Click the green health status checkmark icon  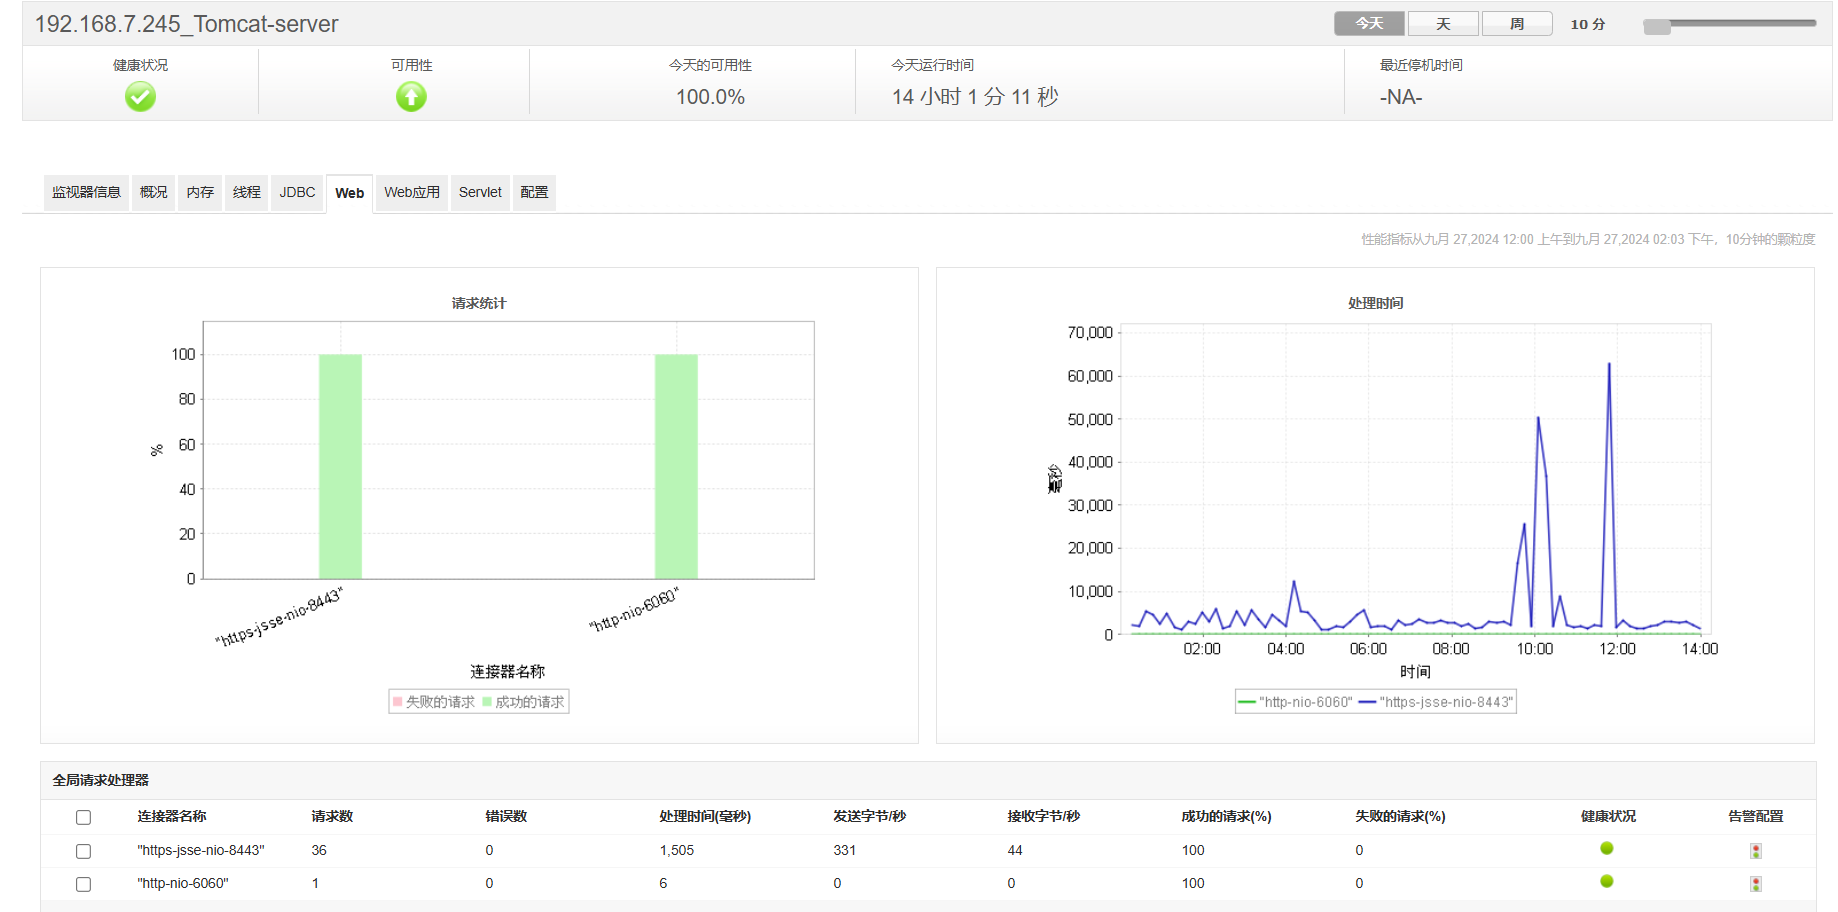pyautogui.click(x=140, y=97)
